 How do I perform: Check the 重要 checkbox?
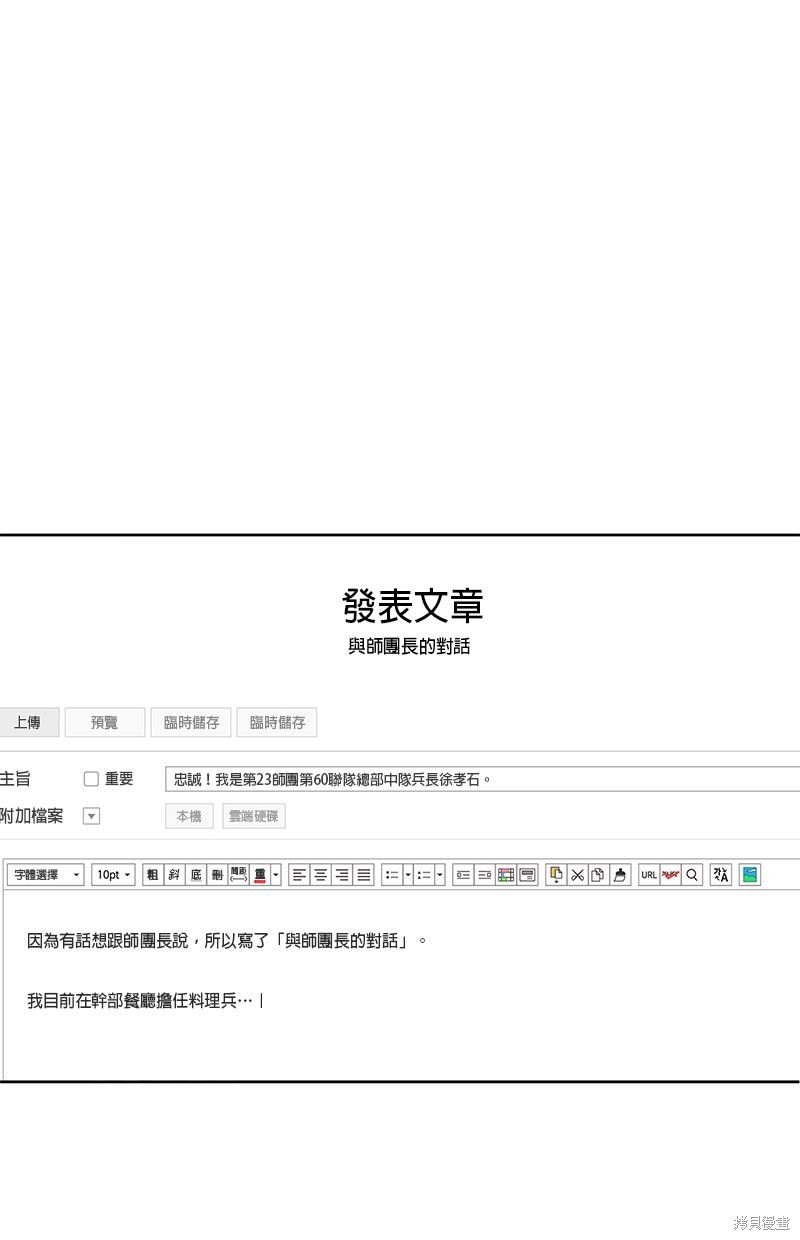[91, 779]
